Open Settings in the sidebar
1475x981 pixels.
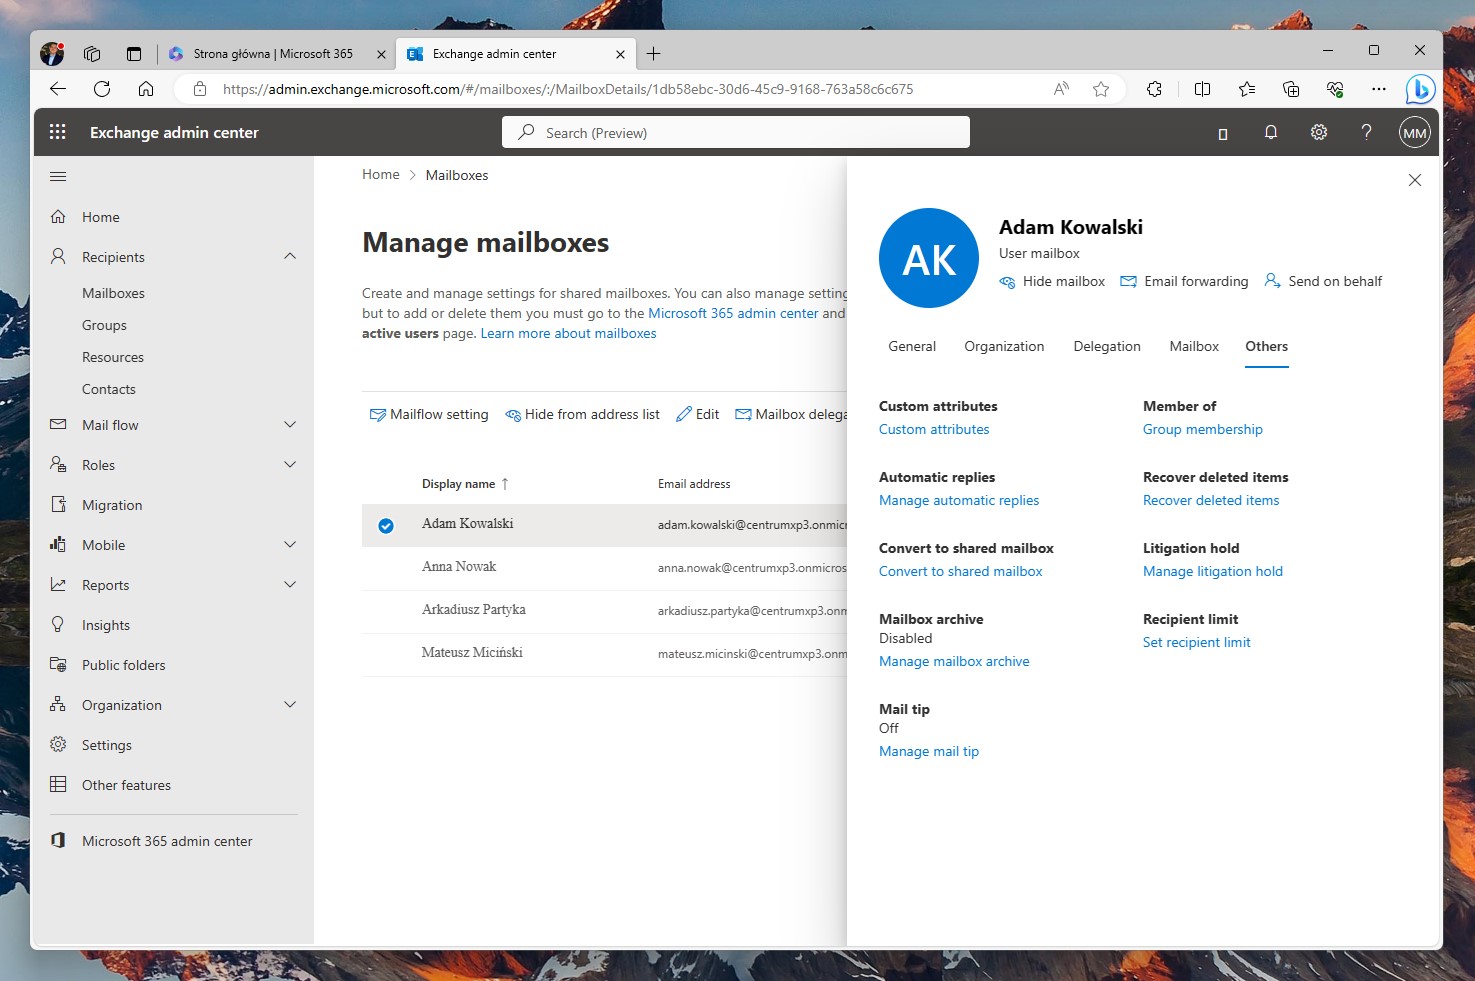[x=107, y=745]
